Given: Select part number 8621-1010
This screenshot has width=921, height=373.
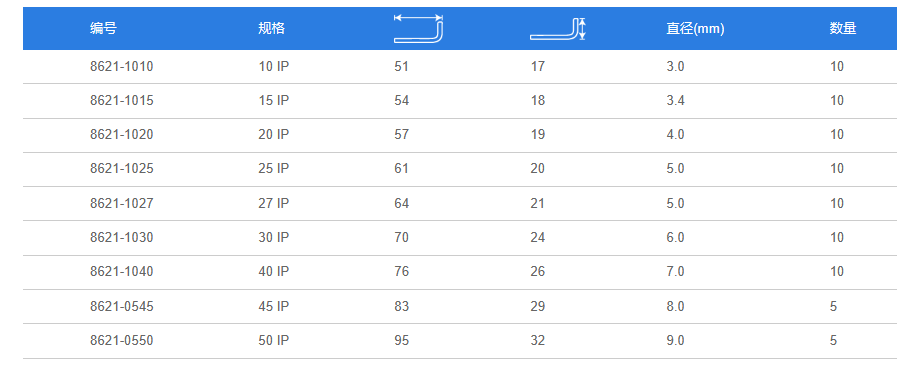Looking at the screenshot, I should 122,66.
